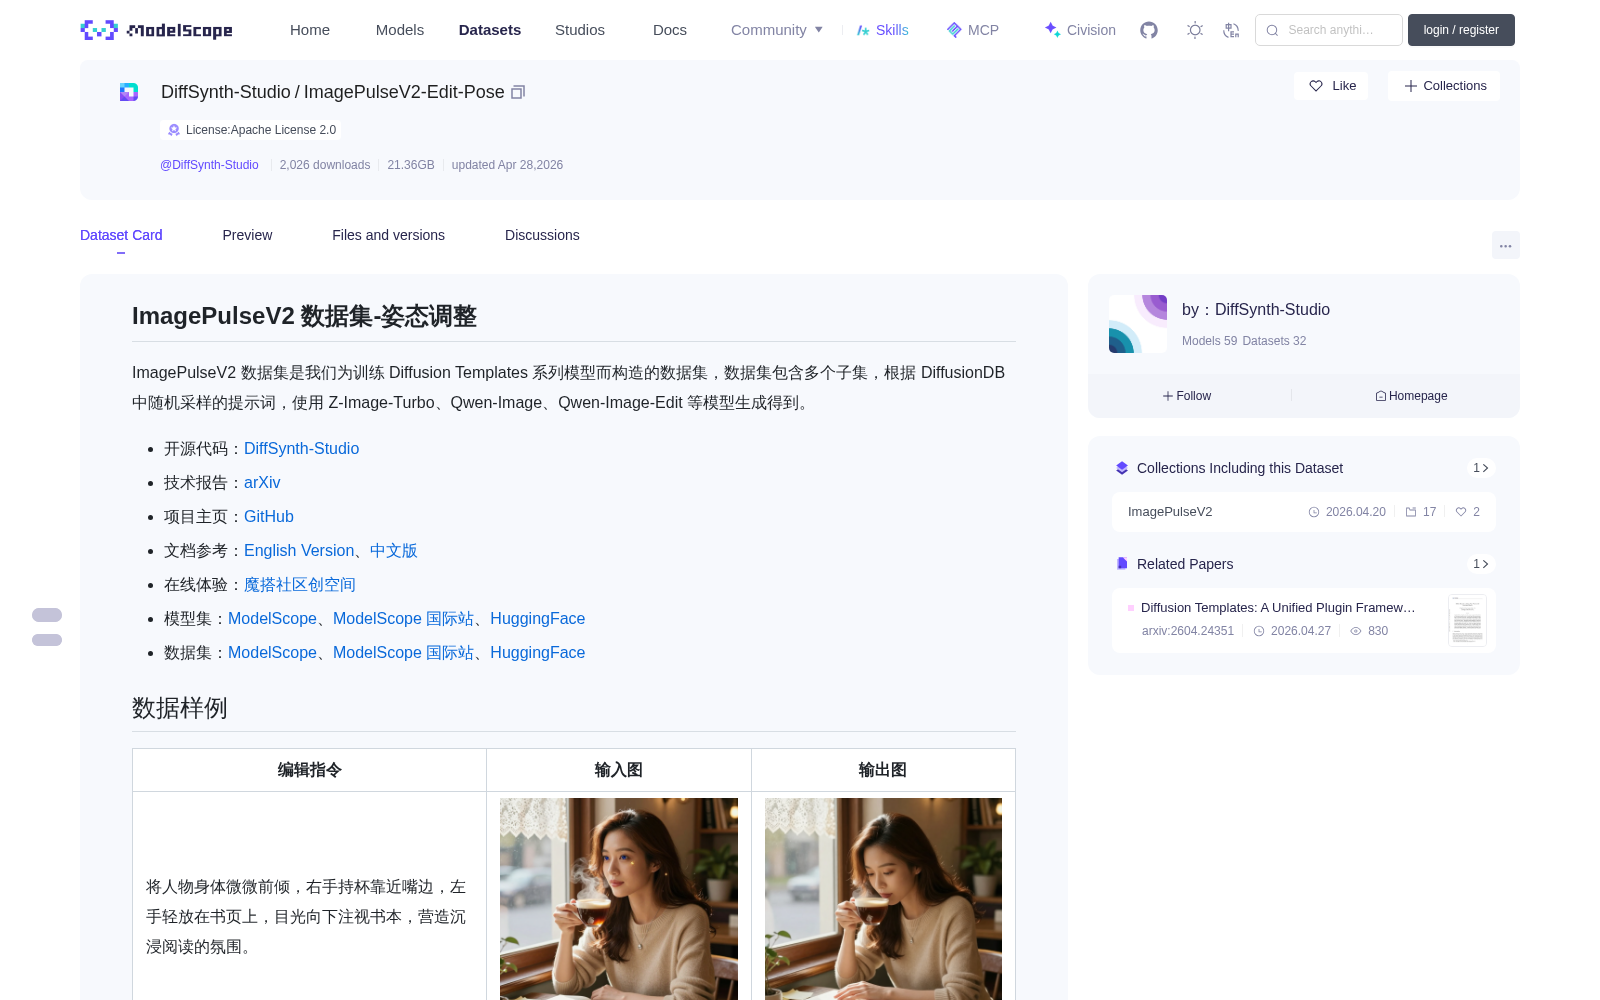Image resolution: width=1600 pixels, height=1000 pixels.
Task: Open the GitHub project homepage link
Action: click(x=269, y=517)
